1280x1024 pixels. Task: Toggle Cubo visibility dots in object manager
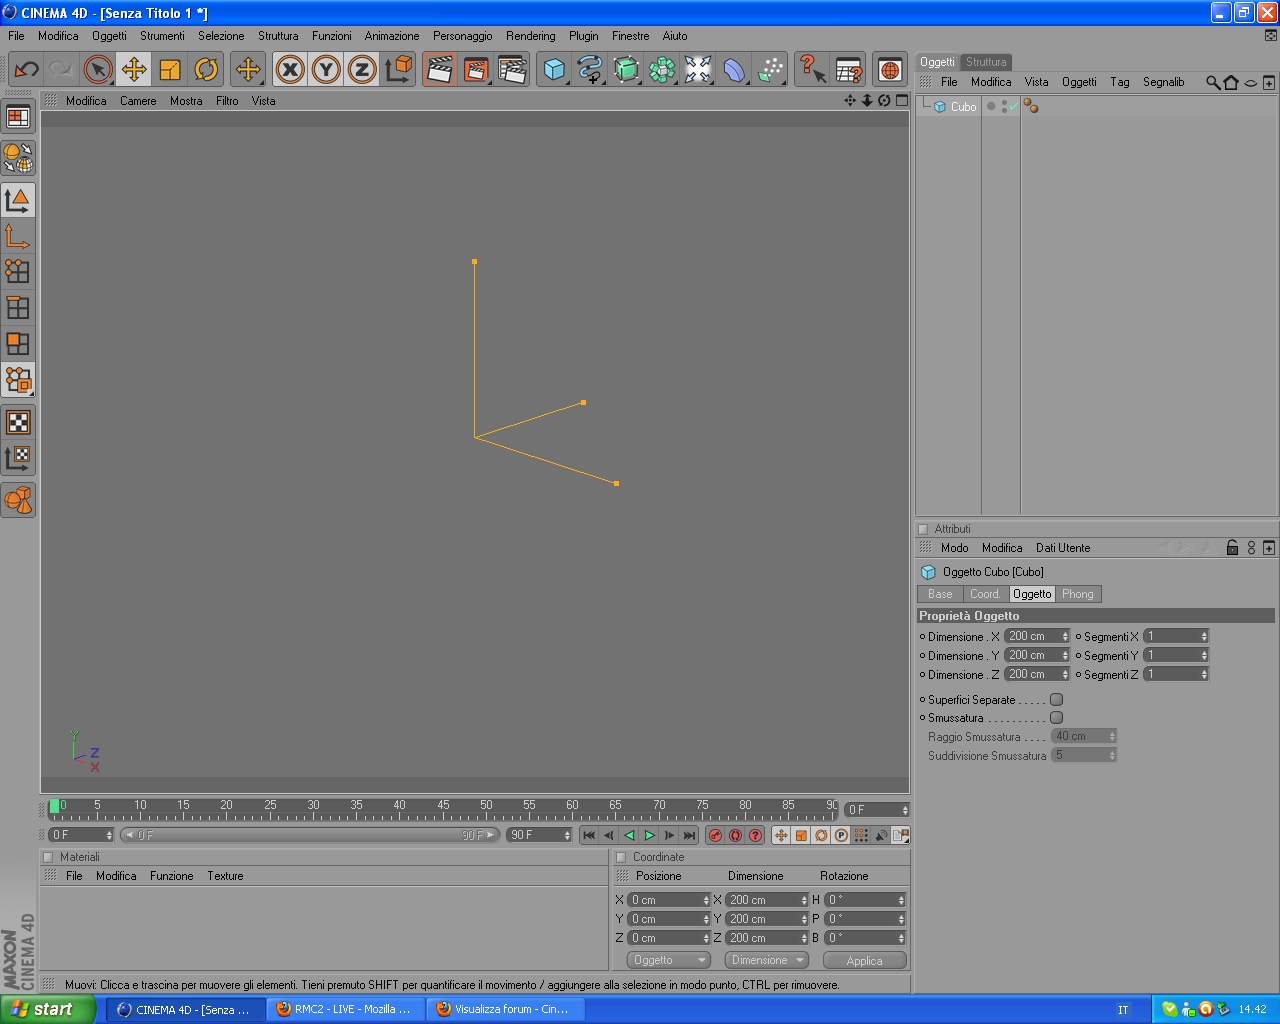[1004, 106]
